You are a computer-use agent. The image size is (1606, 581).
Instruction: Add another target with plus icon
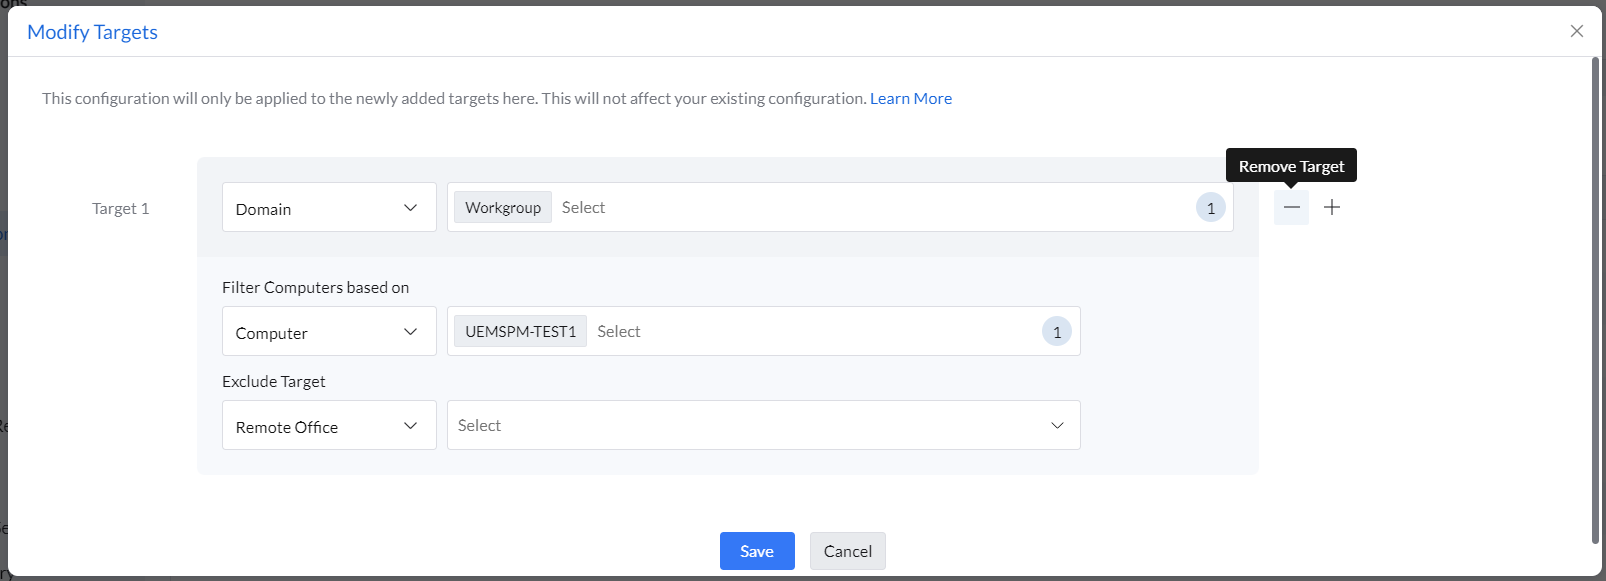click(x=1332, y=207)
